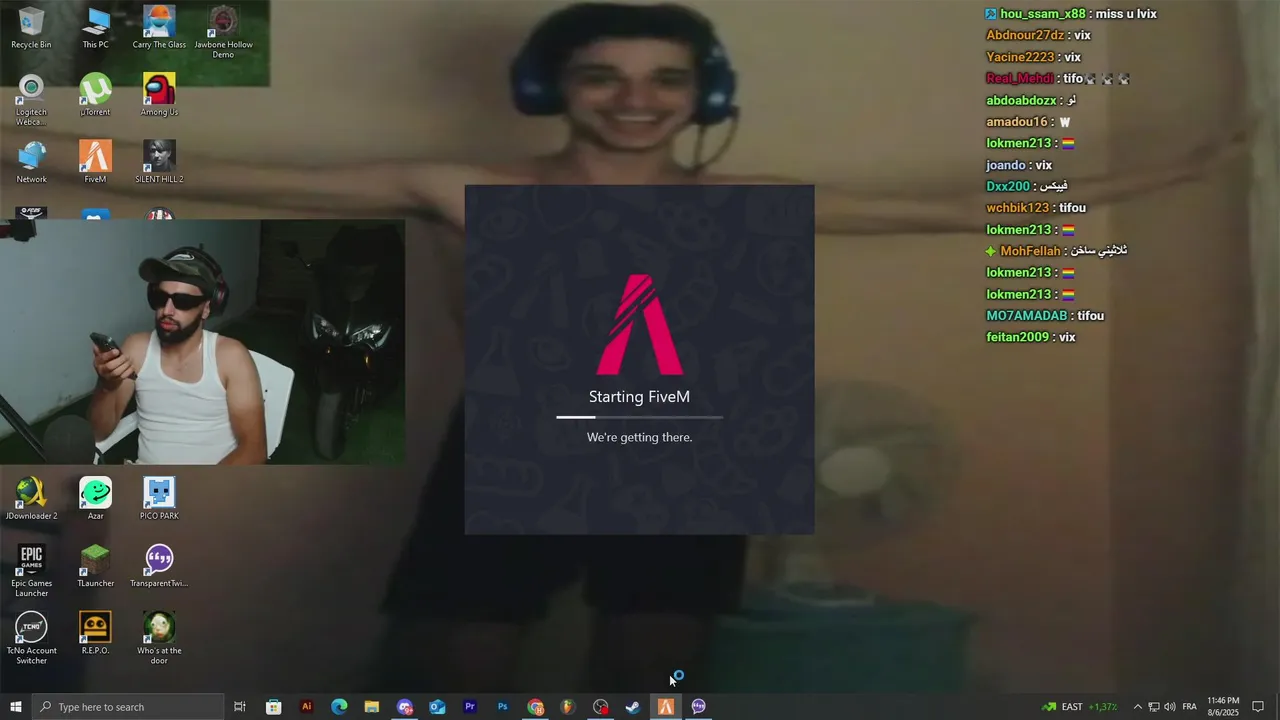Image resolution: width=1280 pixels, height=720 pixels.
Task: Open OBS Studio taskbar icon
Action: tap(600, 707)
